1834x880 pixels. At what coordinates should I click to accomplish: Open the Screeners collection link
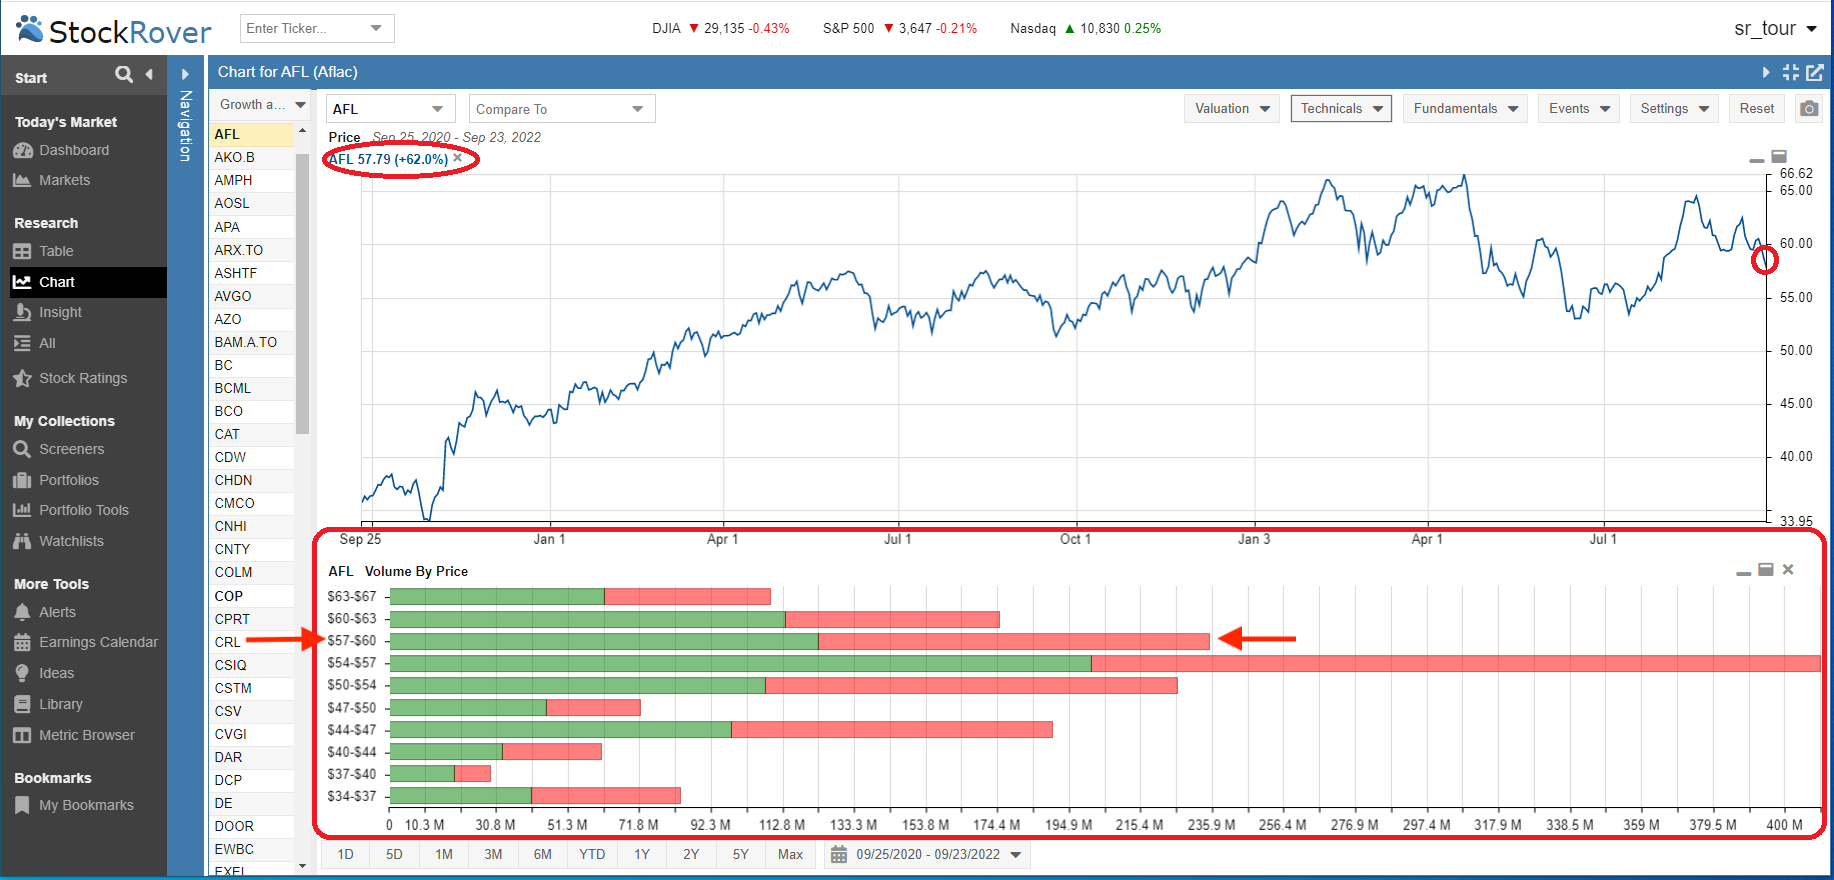coord(71,449)
